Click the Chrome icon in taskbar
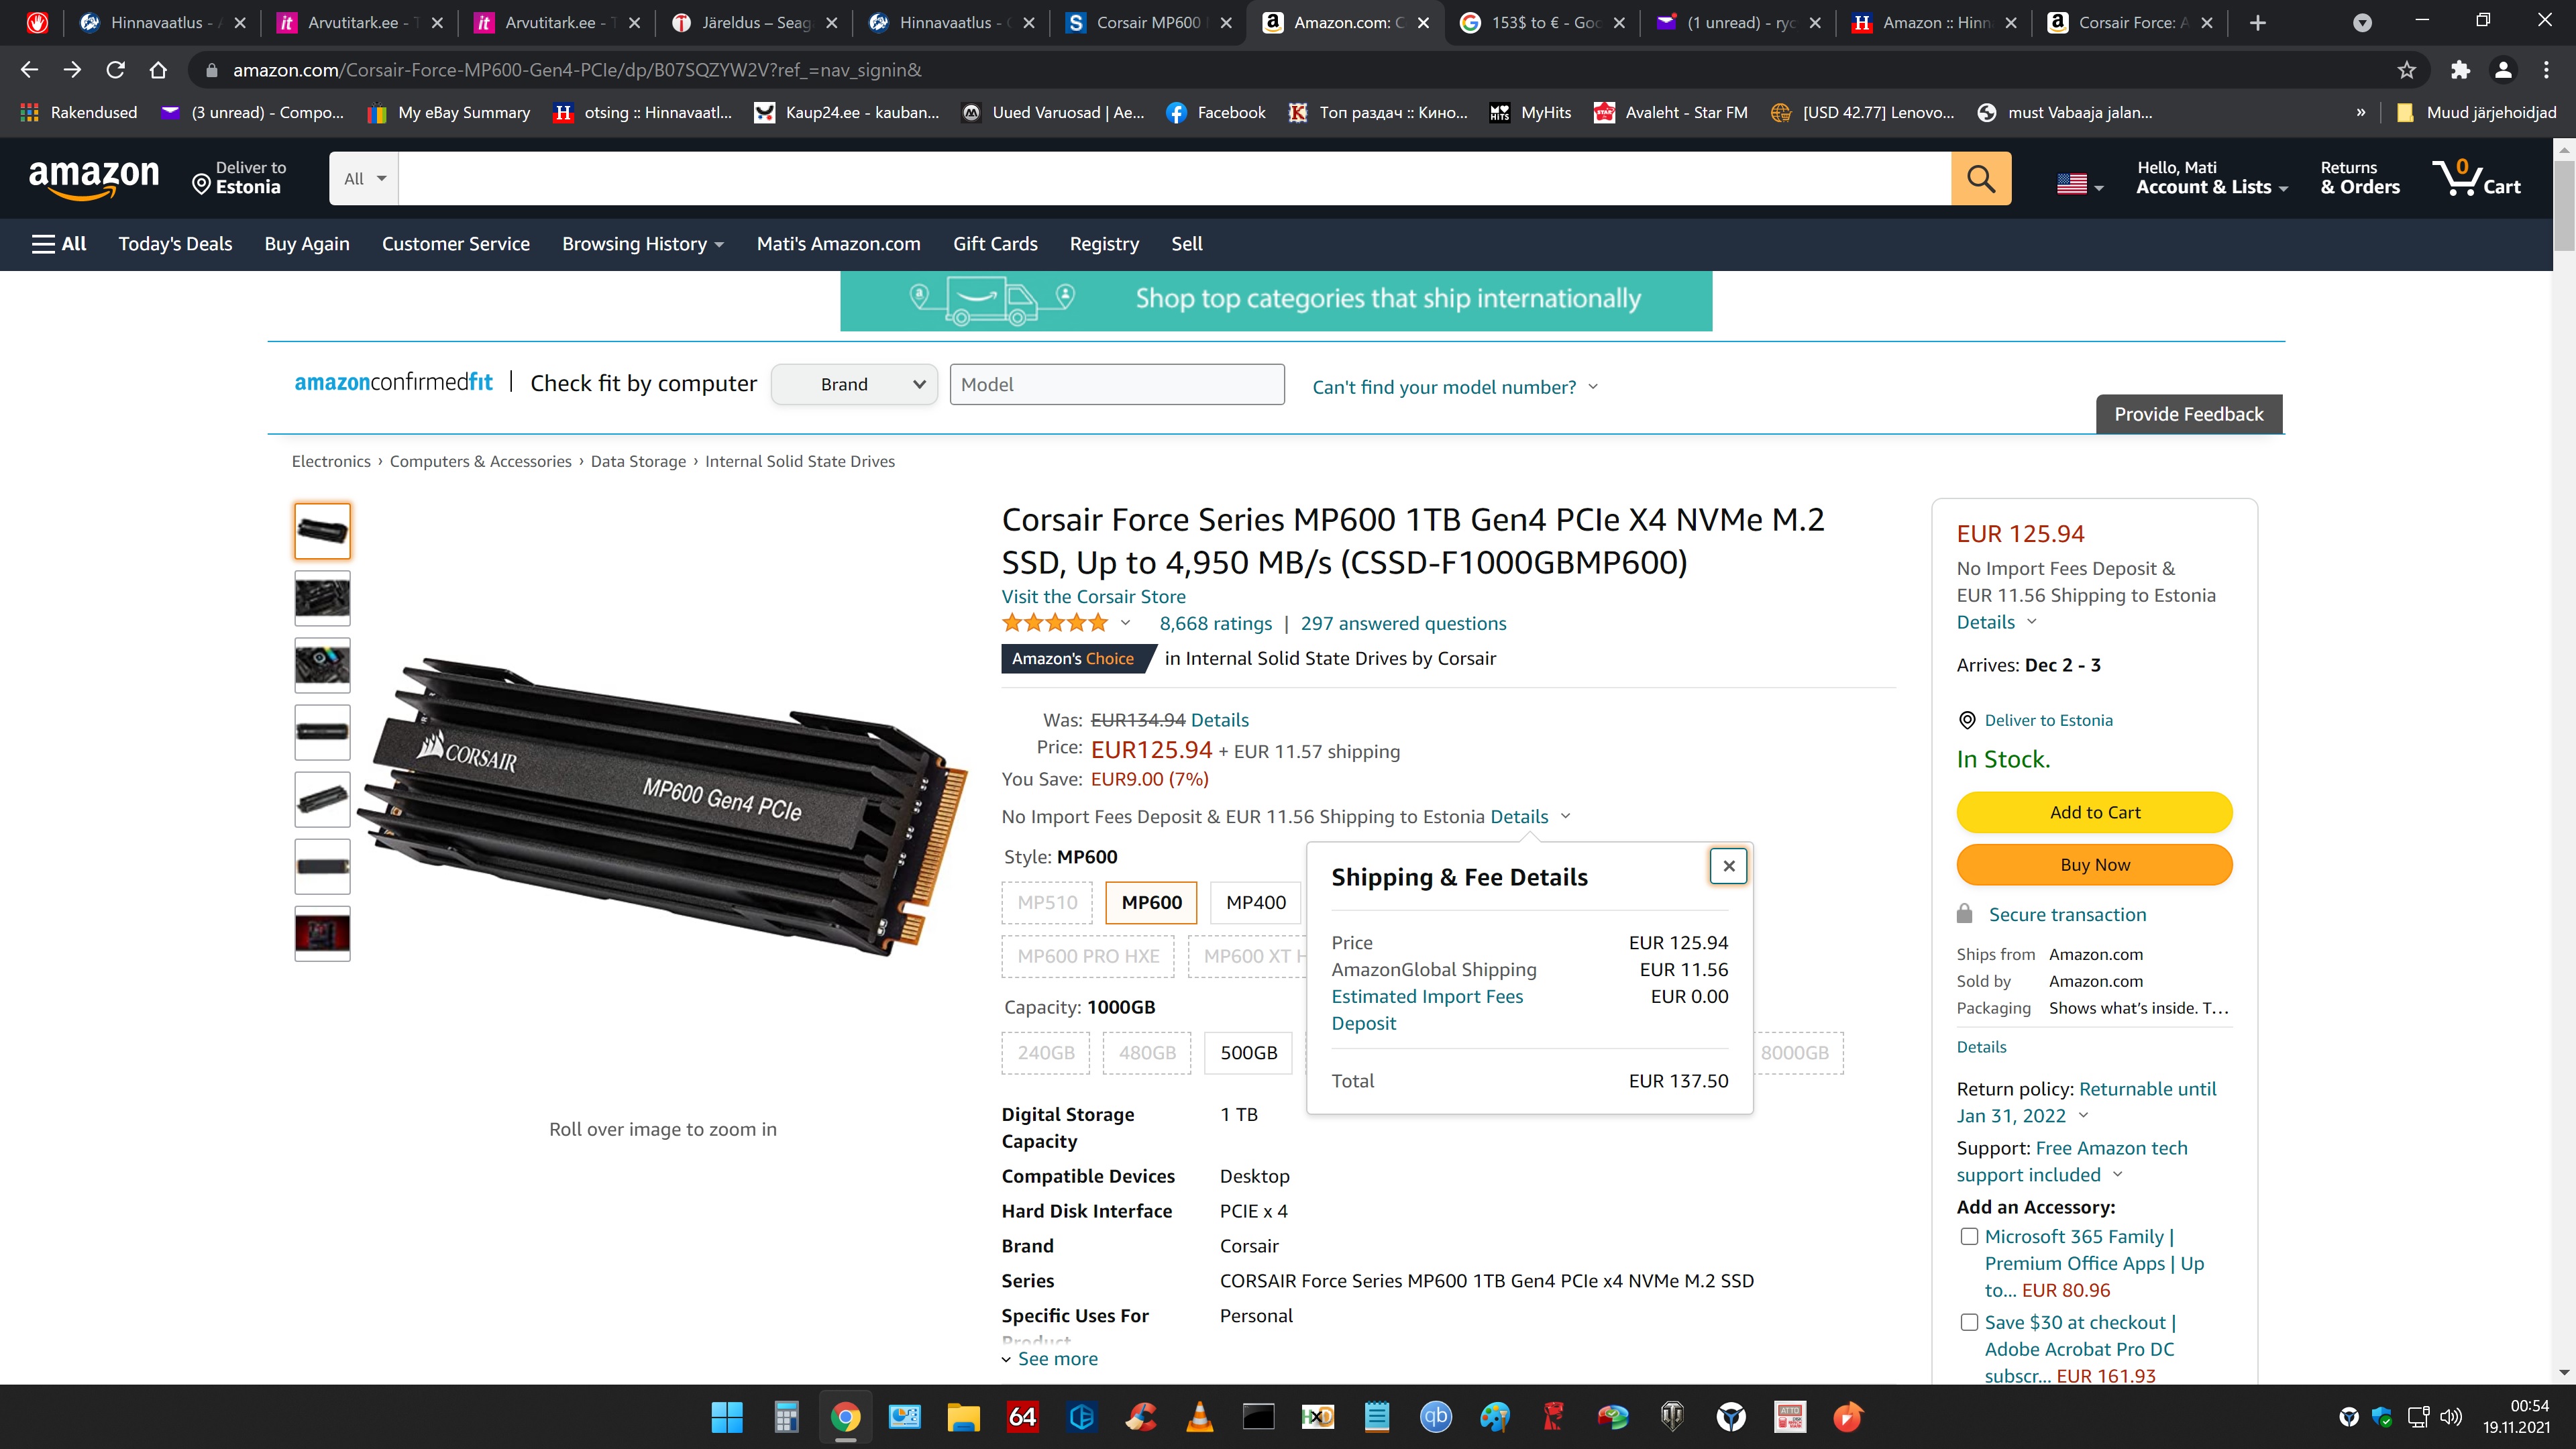 (x=845, y=1417)
